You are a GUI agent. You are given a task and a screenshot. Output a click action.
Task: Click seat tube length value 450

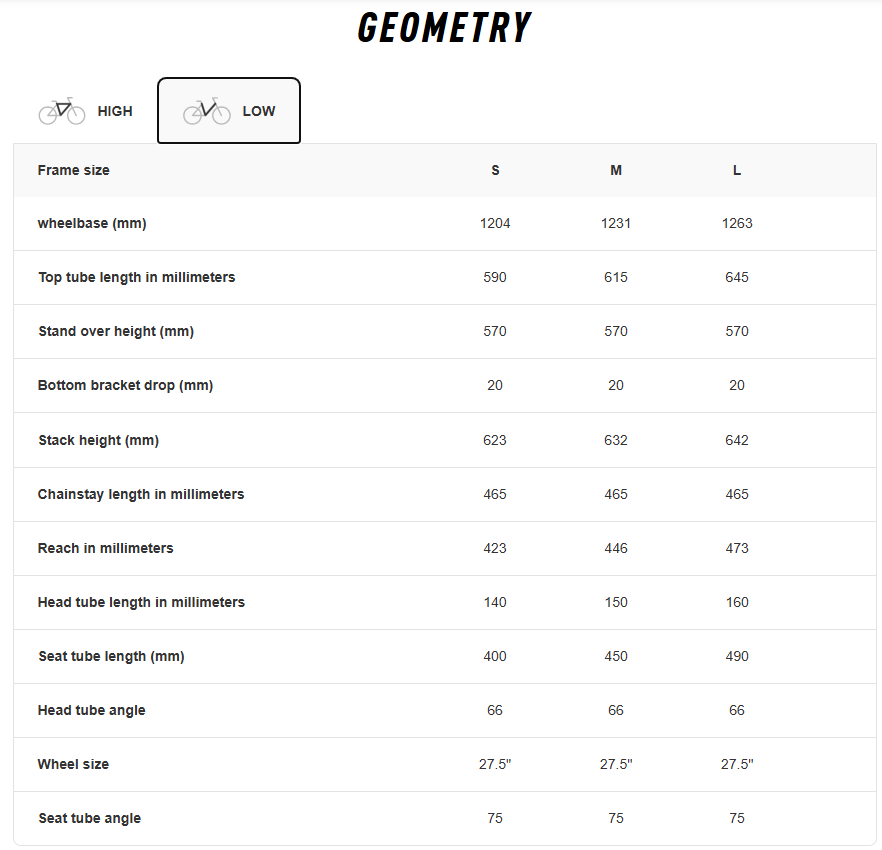616,656
